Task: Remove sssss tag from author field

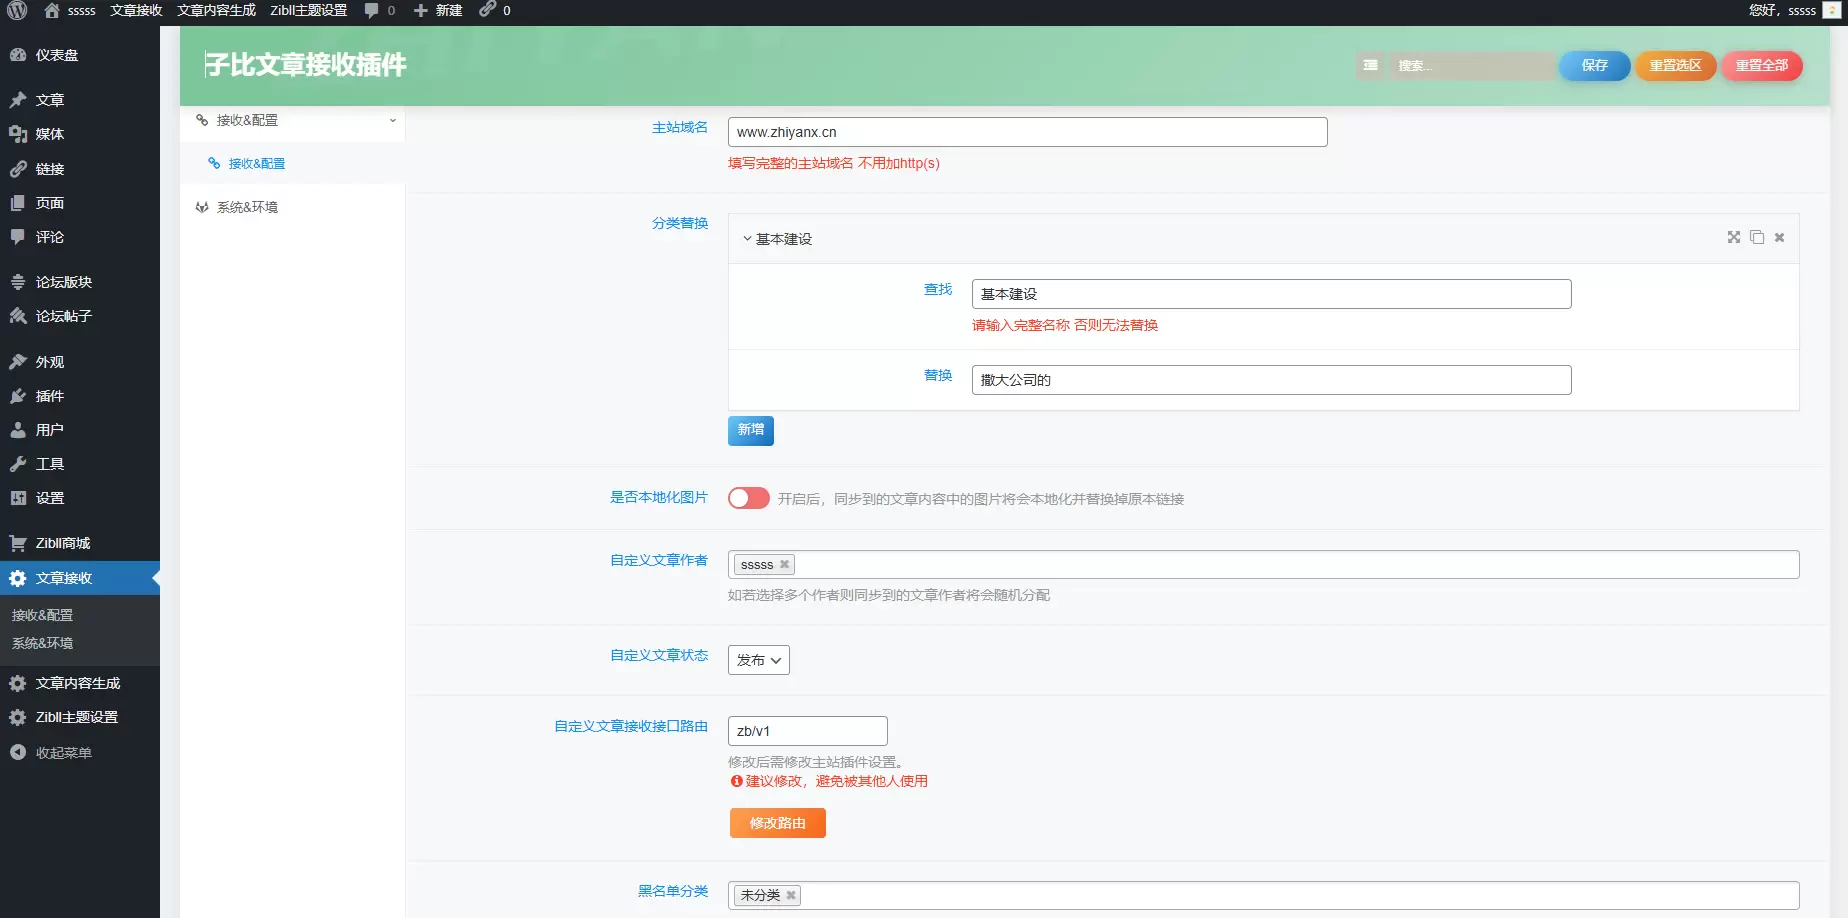Action: point(785,565)
